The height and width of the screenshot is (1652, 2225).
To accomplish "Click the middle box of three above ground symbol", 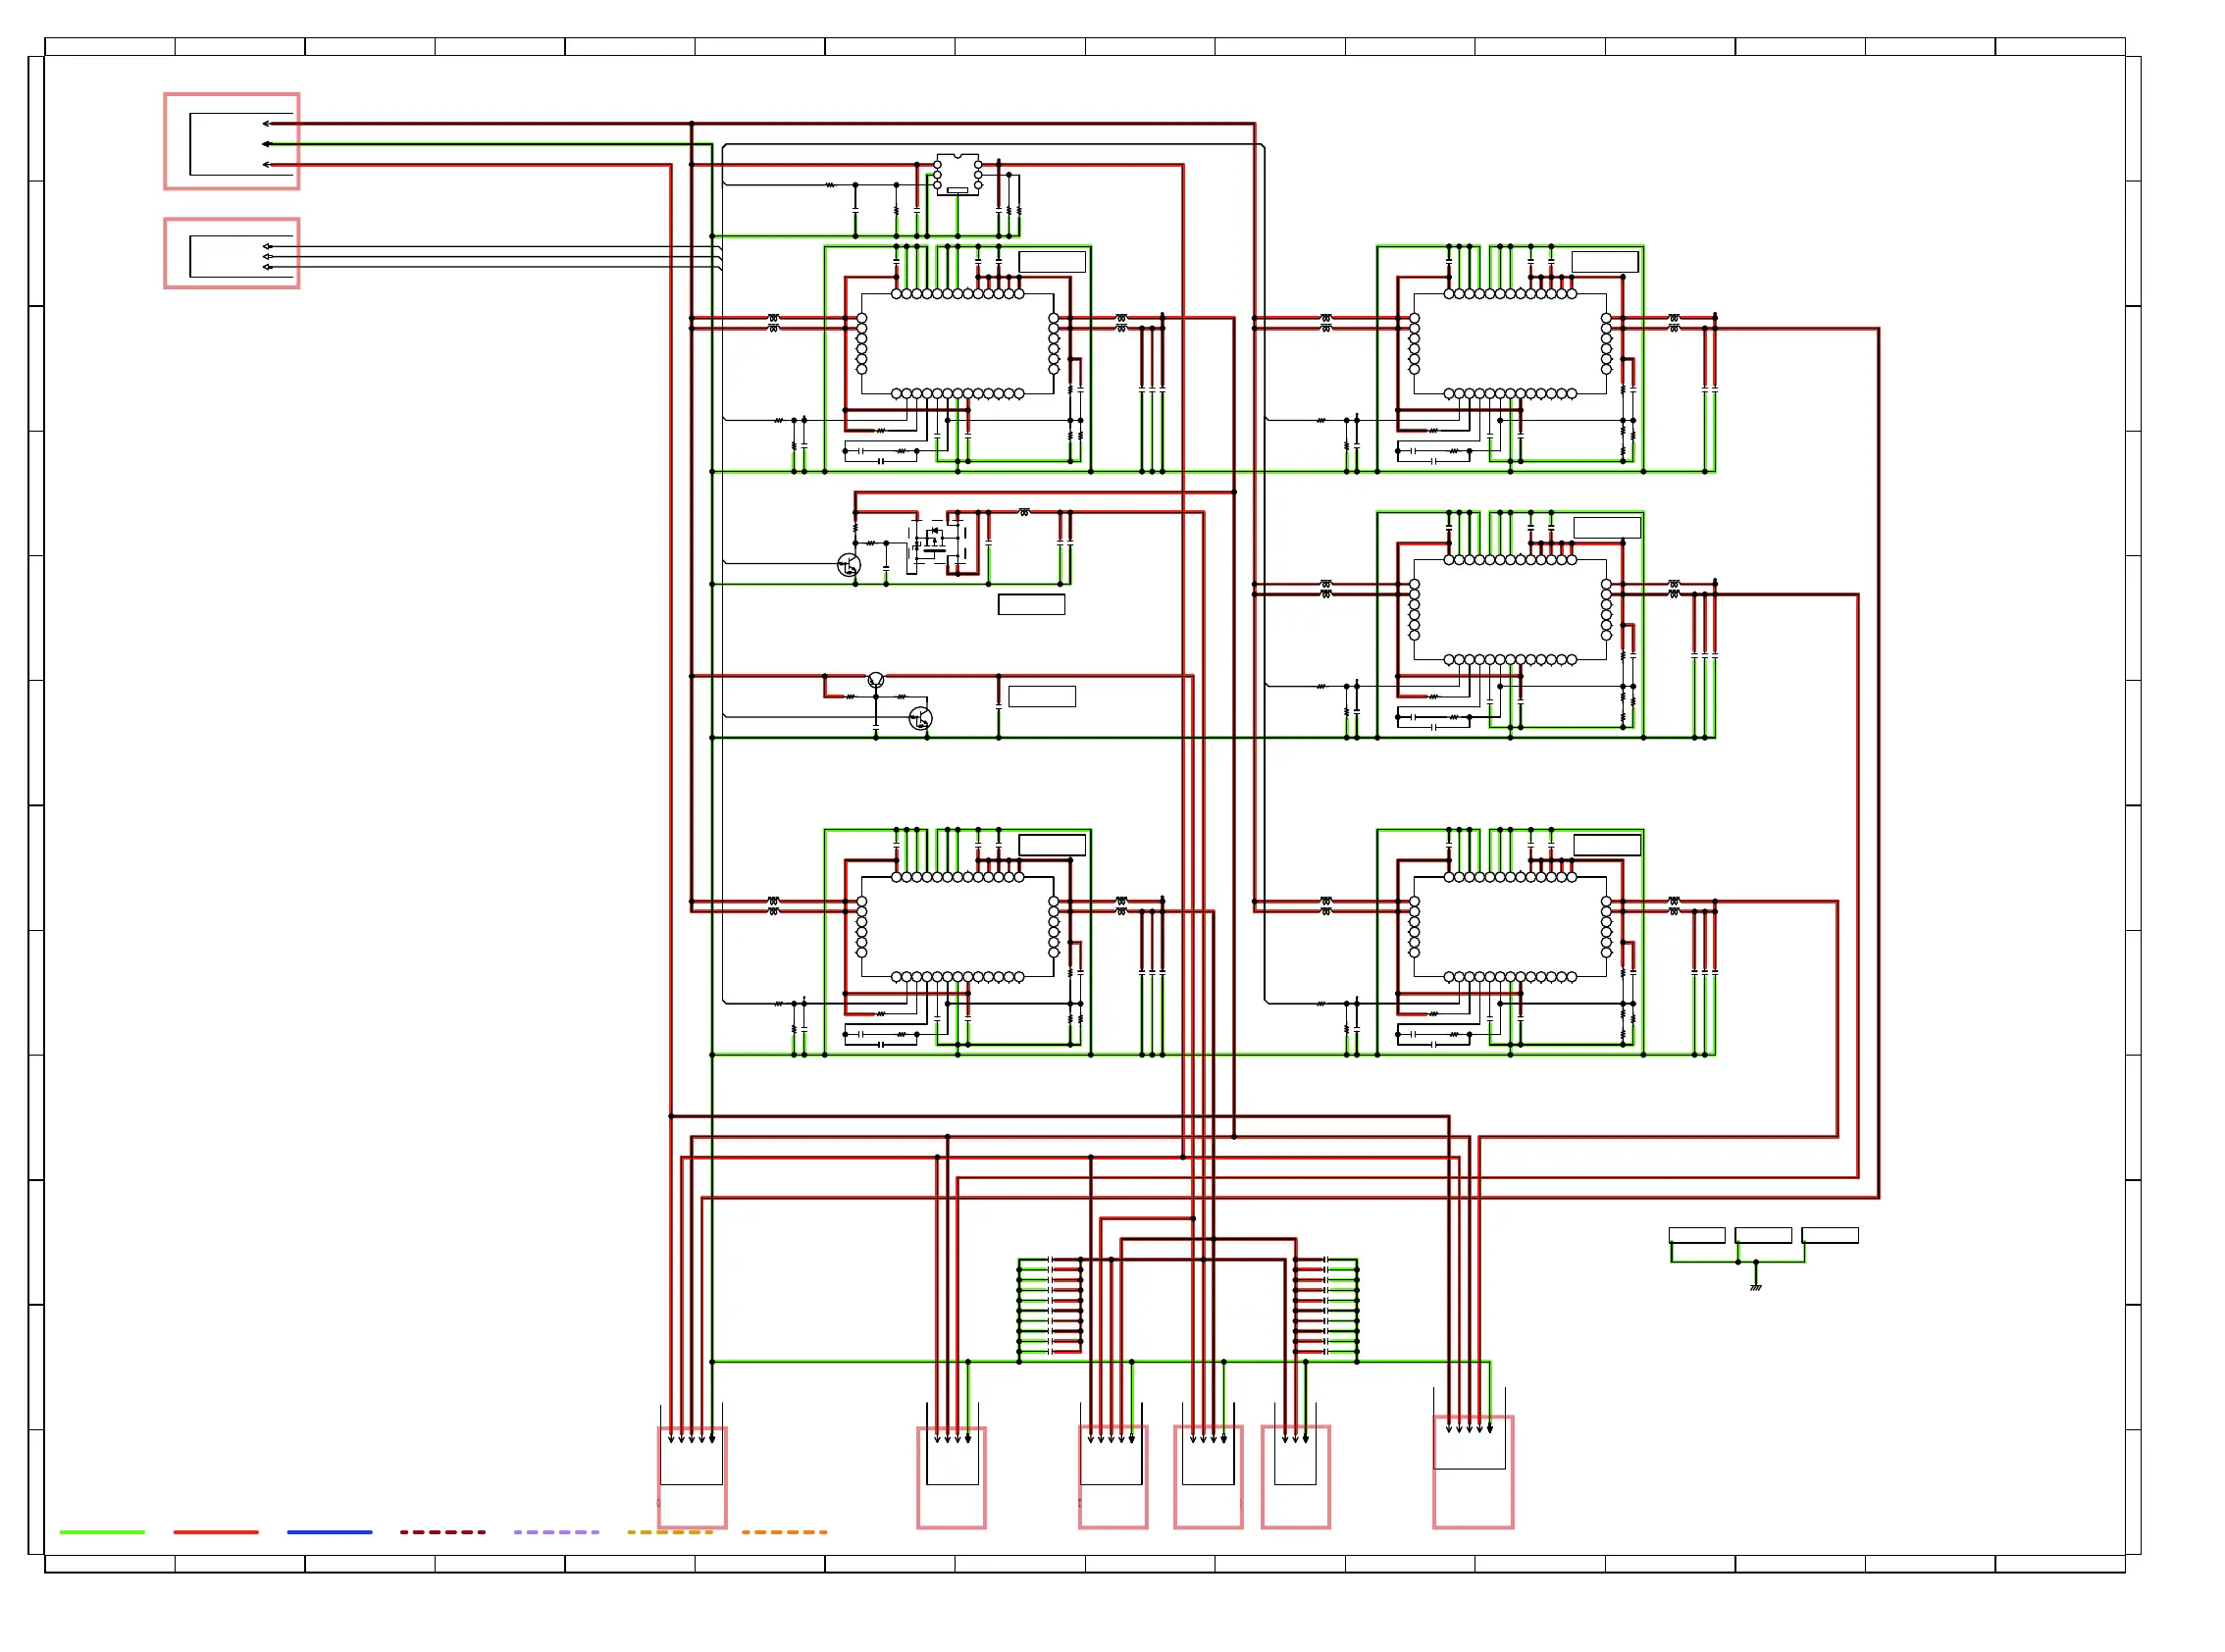I will pos(1763,1235).
